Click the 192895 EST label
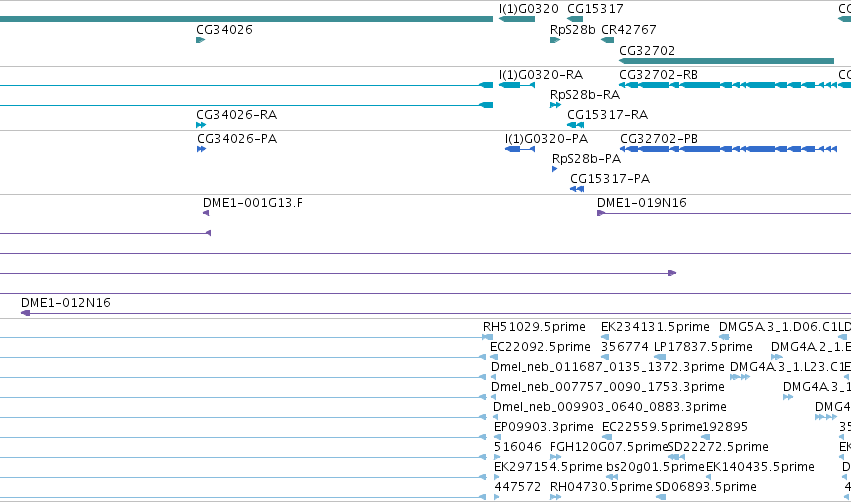The width and height of the screenshot is (851, 502). coord(725,427)
